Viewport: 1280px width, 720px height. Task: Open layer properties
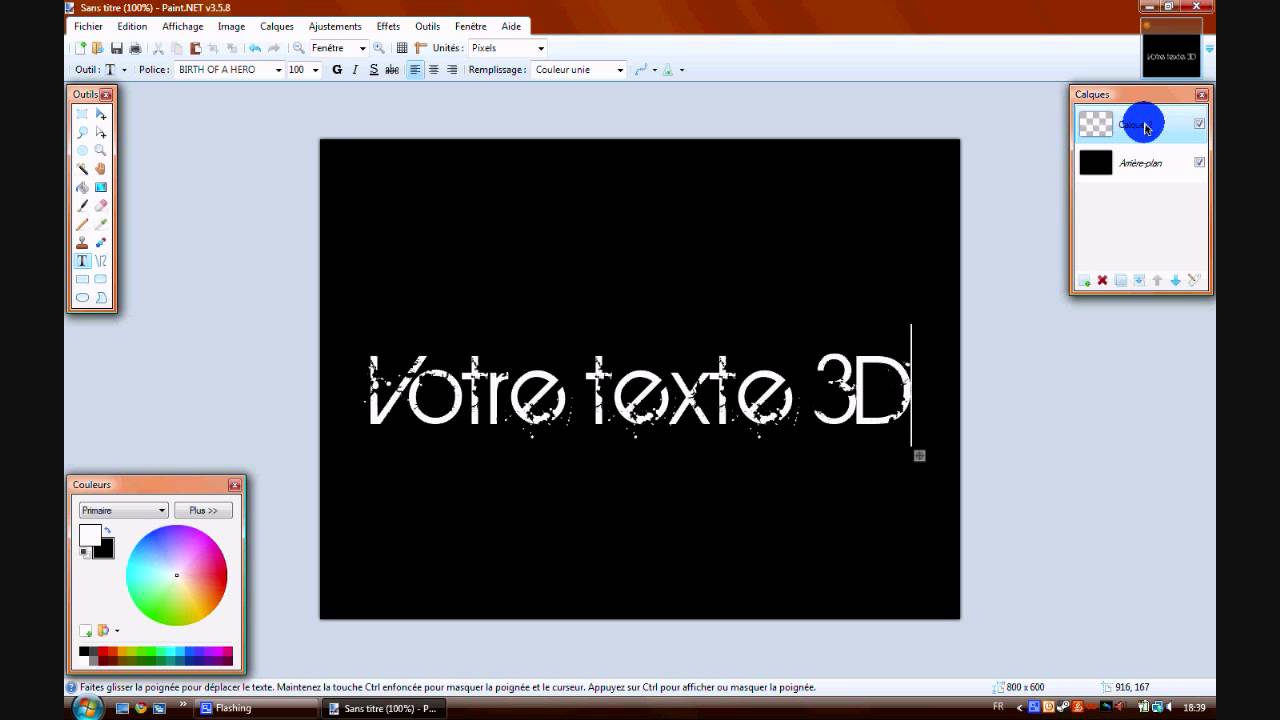tap(1194, 281)
